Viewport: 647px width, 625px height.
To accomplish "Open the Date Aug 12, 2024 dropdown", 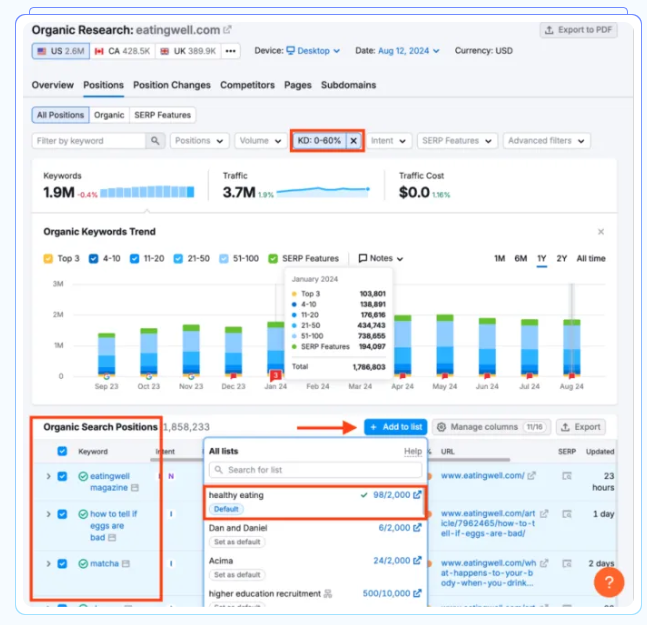I will coord(409,51).
